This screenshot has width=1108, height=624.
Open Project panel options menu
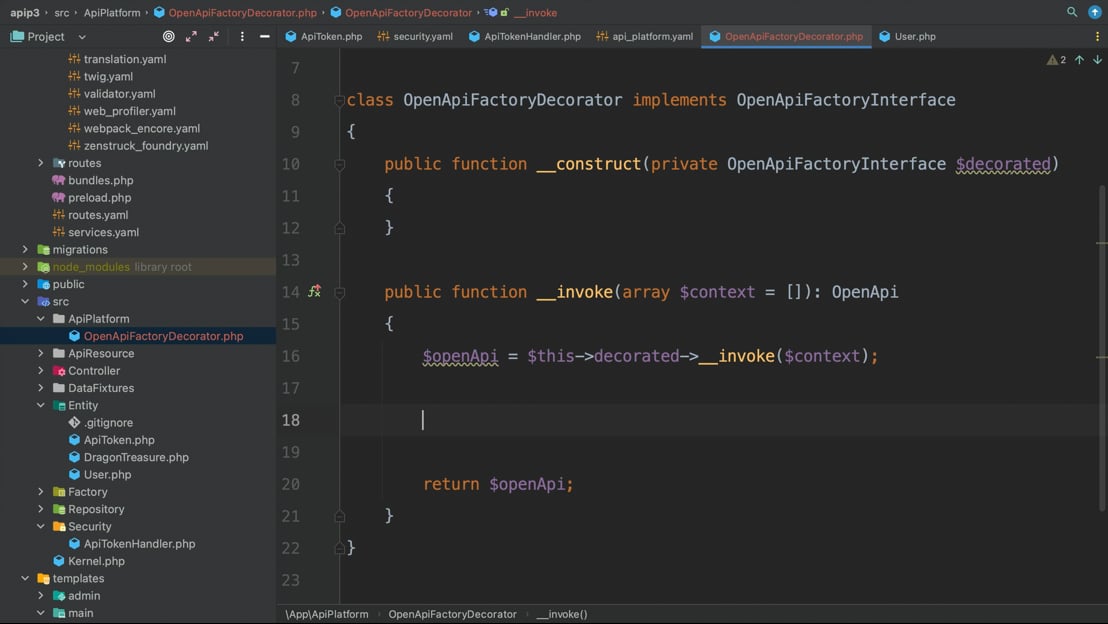coord(242,36)
